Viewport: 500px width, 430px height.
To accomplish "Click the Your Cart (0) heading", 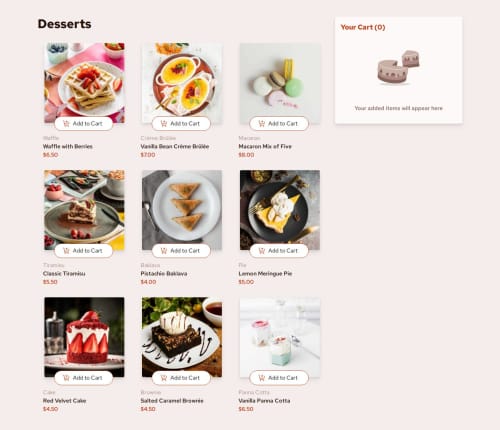I will click(363, 27).
